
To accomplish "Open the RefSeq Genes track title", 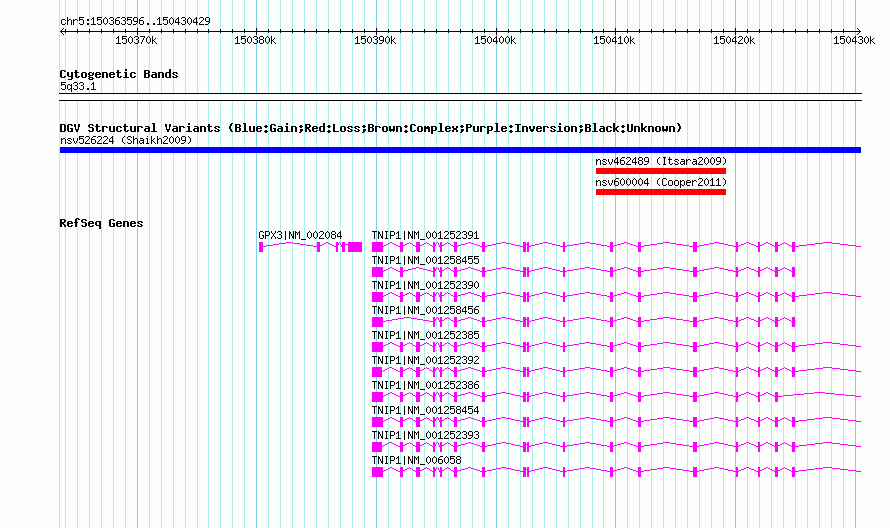I will tap(101, 223).
